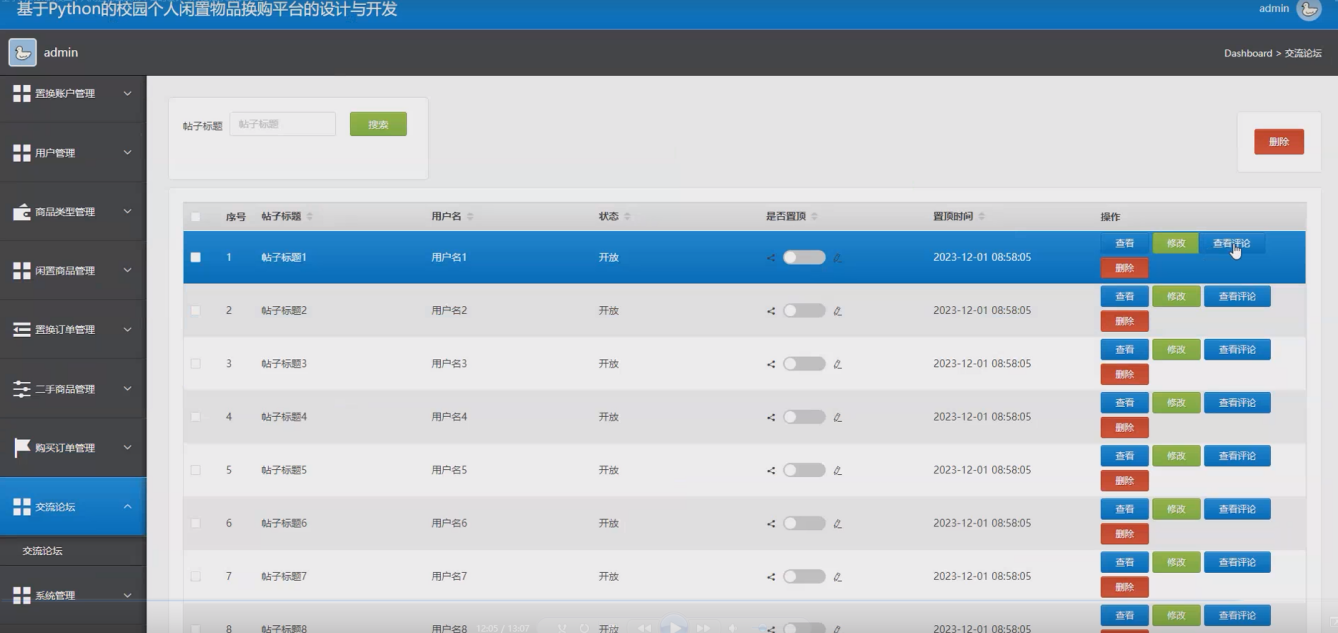Click the green 搜索 button
Image resolution: width=1338 pixels, height=633 pixels.
click(378, 124)
